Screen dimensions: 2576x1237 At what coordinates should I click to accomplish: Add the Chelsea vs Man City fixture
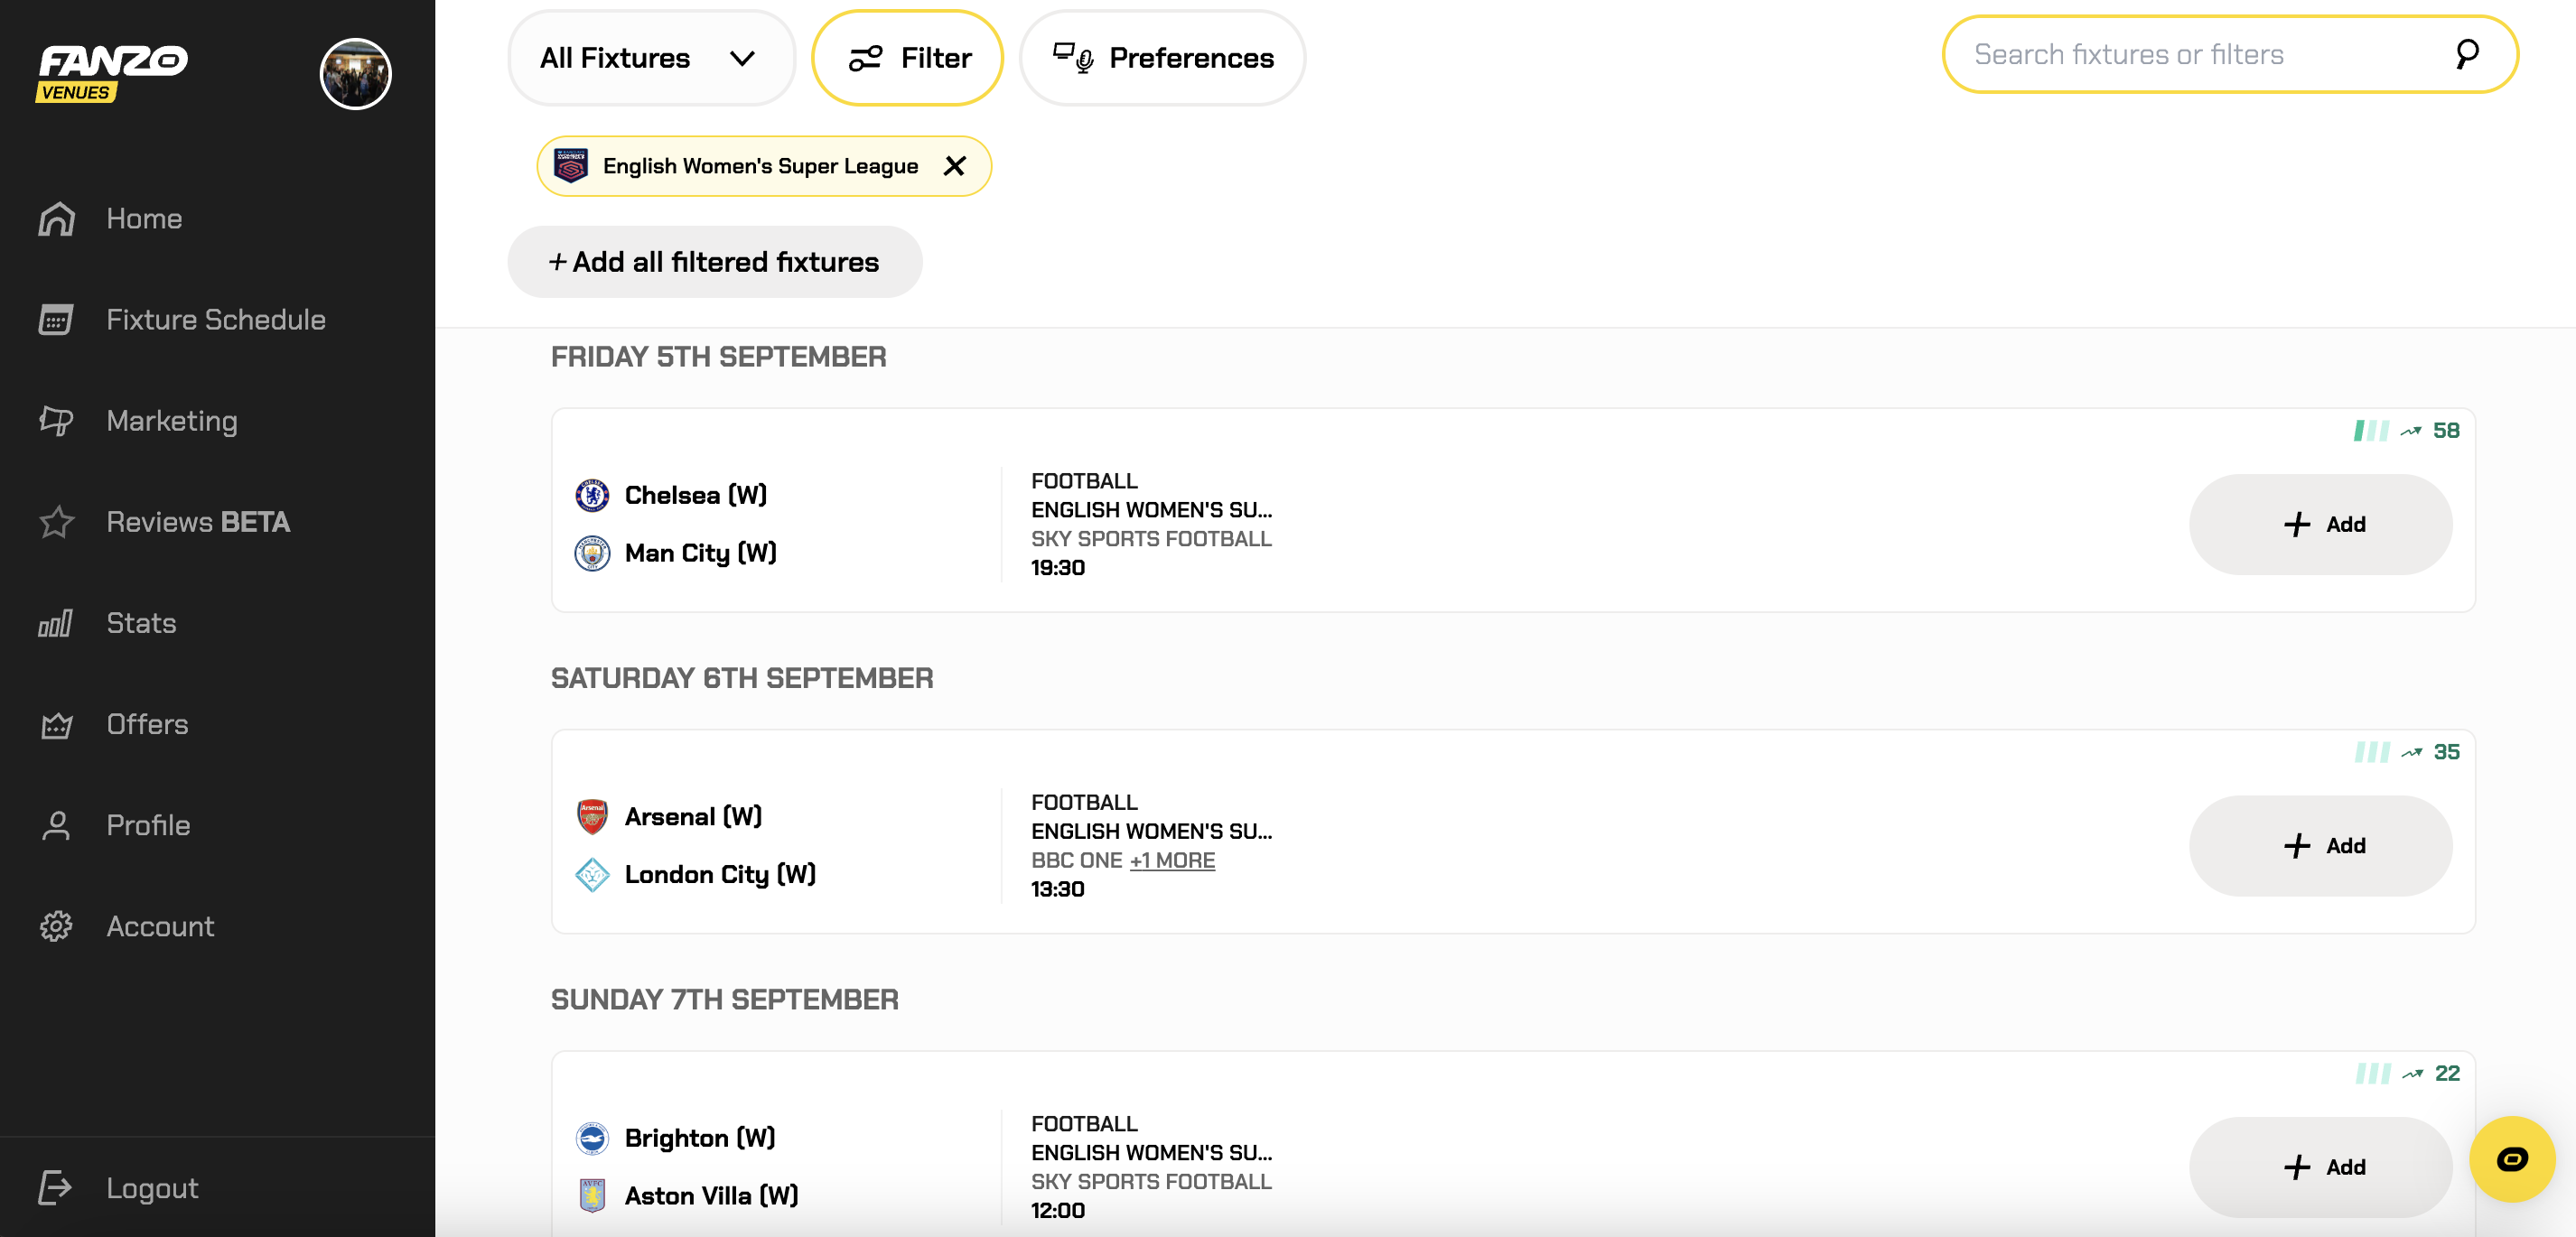[2320, 524]
